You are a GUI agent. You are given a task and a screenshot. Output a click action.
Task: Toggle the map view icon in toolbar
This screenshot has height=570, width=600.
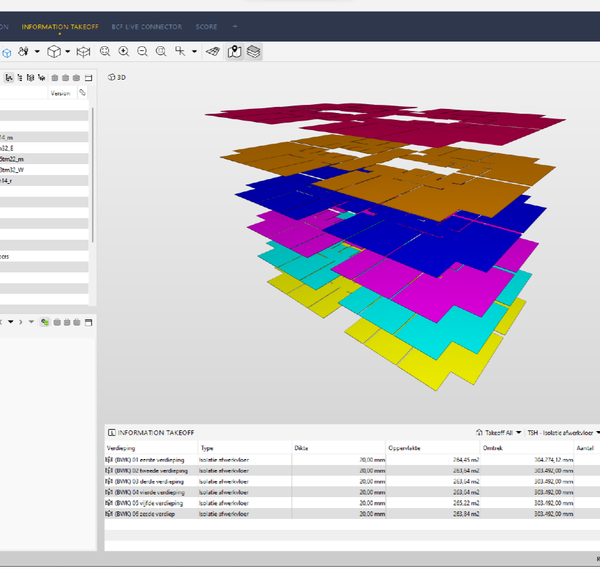click(234, 51)
